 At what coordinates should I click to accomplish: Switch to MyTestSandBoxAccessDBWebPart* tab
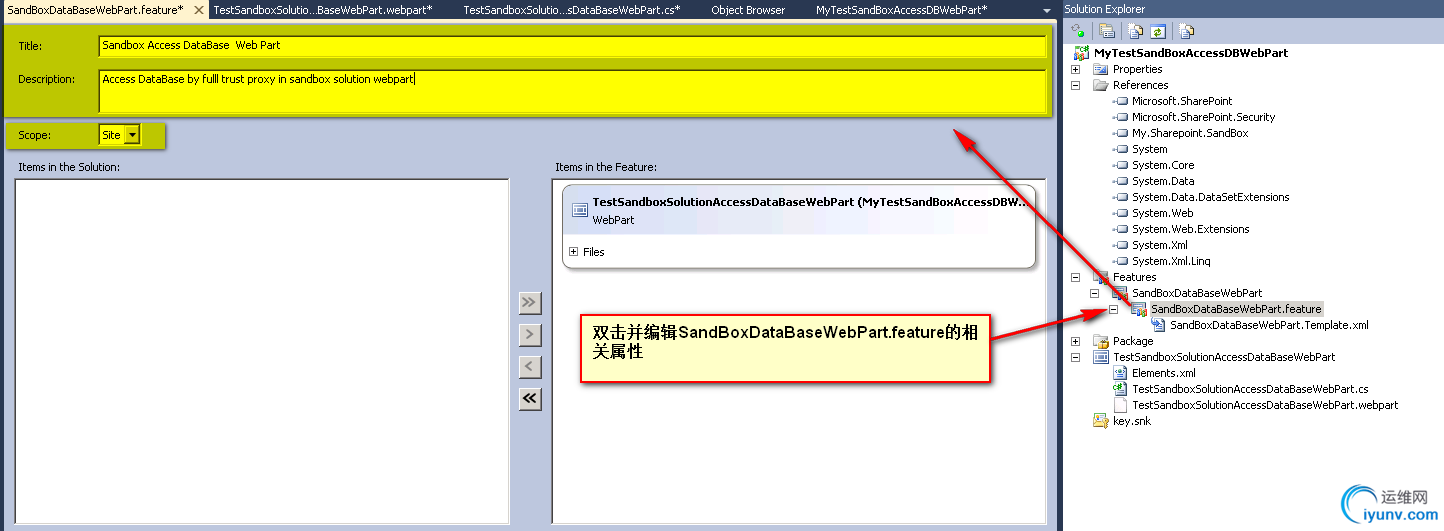(x=901, y=9)
